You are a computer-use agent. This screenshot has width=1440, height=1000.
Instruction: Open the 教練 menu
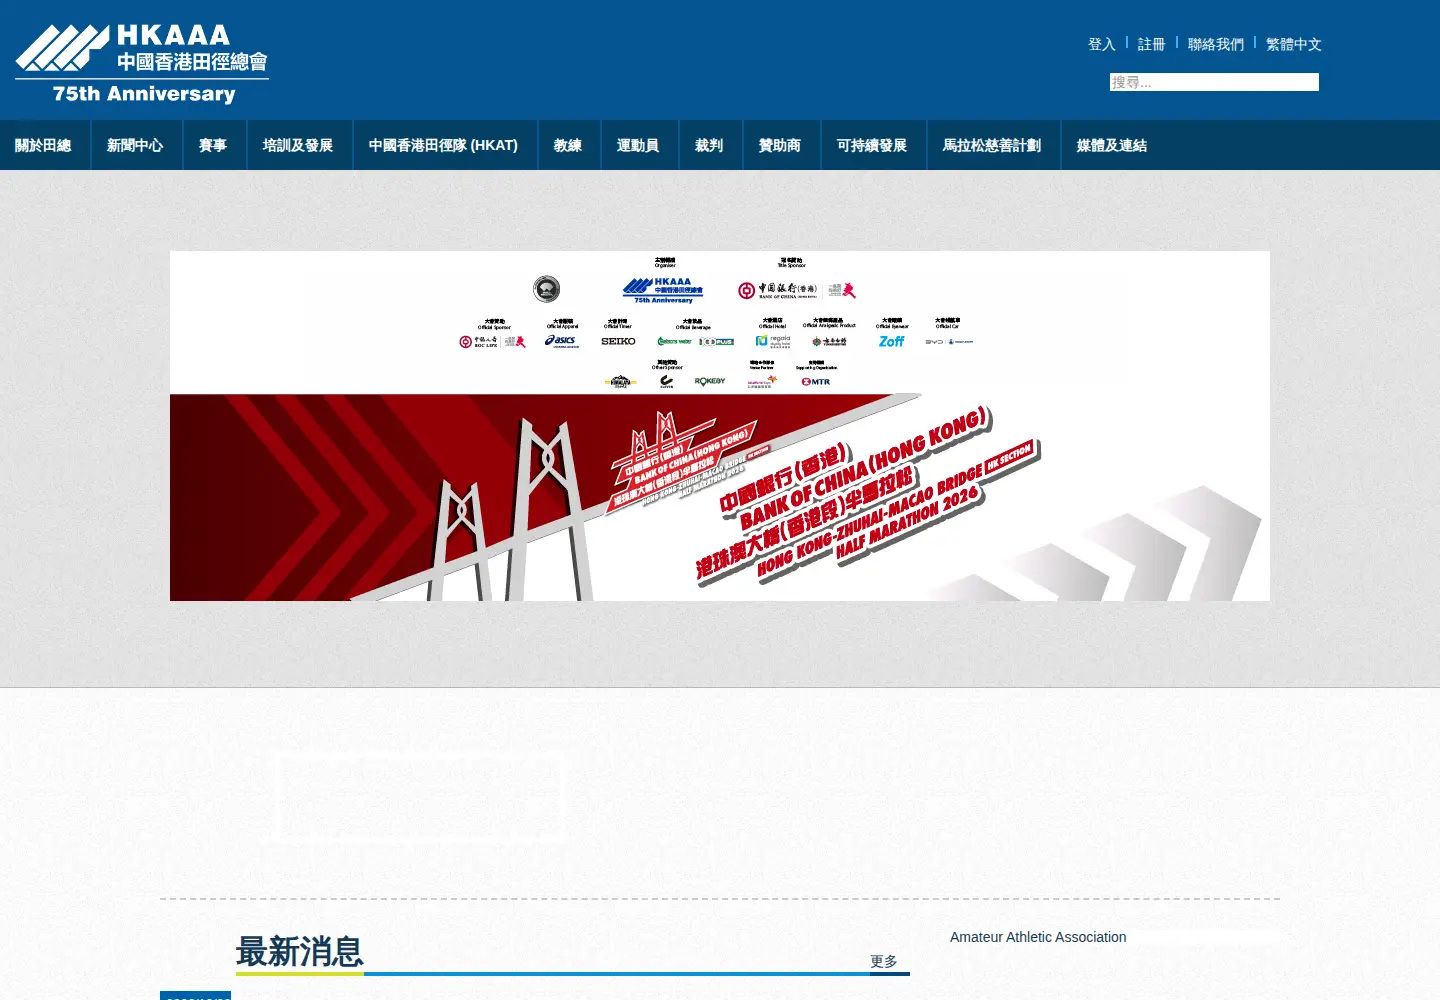tap(568, 145)
